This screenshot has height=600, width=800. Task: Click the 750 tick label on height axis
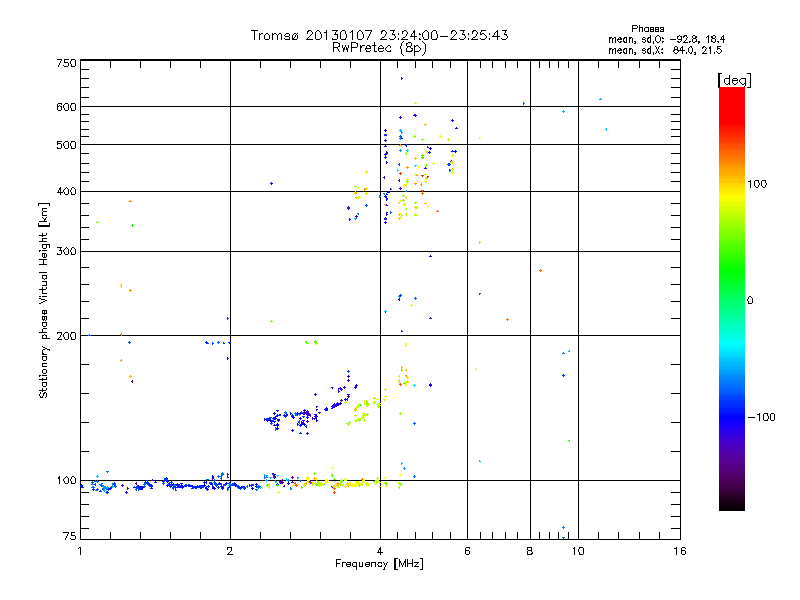pos(66,63)
